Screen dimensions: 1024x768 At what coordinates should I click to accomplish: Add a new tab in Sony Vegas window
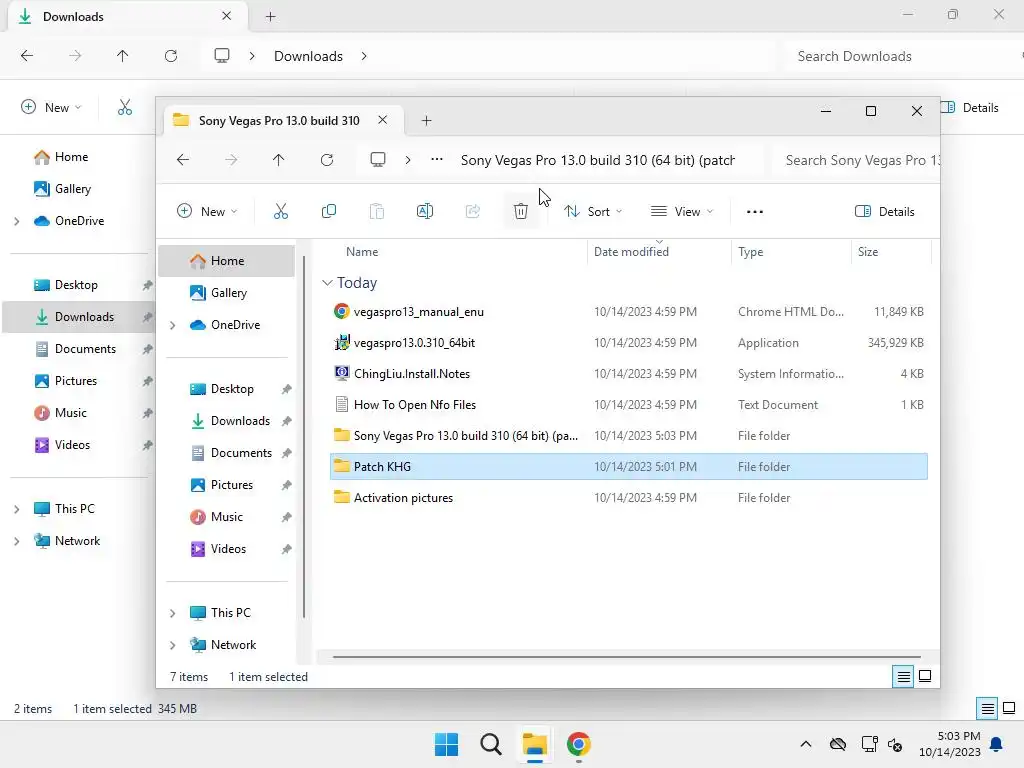426,121
